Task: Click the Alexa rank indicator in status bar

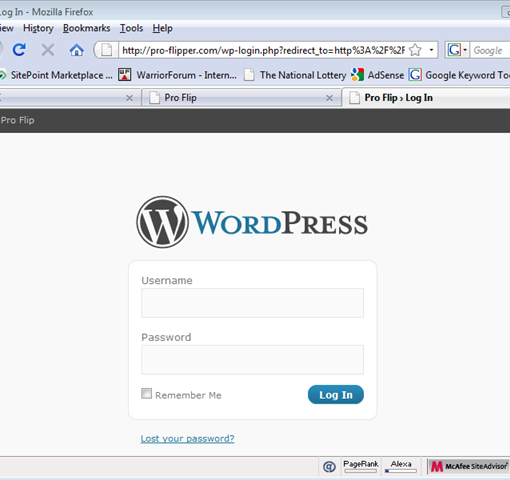Action: tap(401, 466)
